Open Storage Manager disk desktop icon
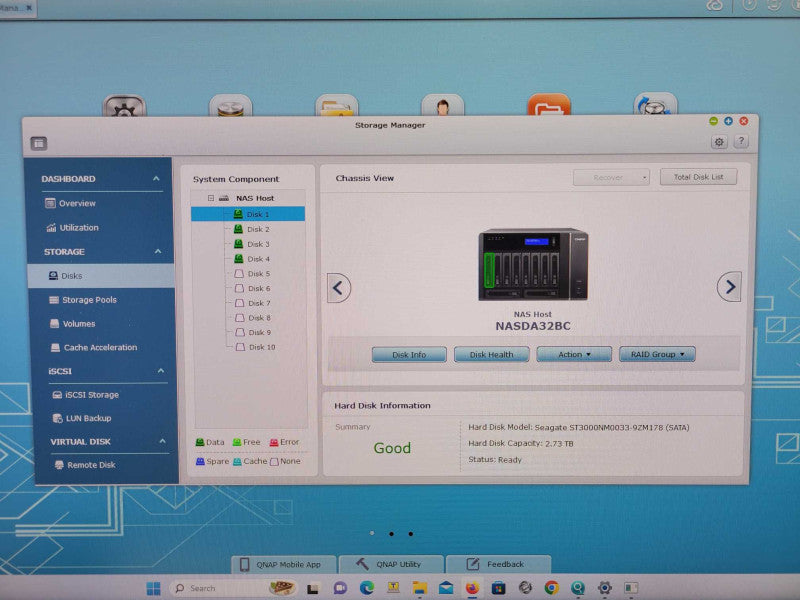Screen dimensions: 800x600 click(x=231, y=106)
